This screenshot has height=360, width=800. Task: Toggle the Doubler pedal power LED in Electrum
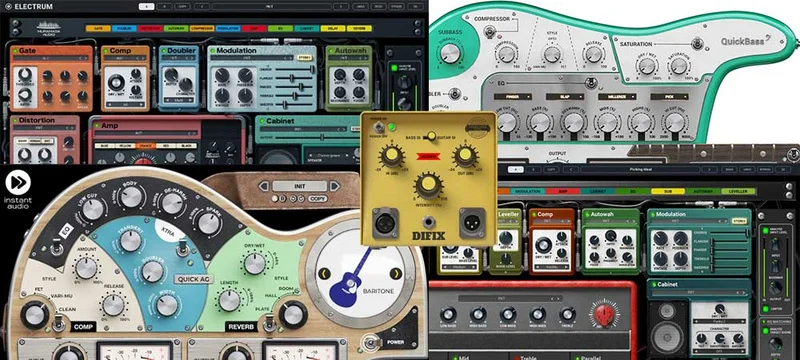pyautogui.click(x=163, y=51)
